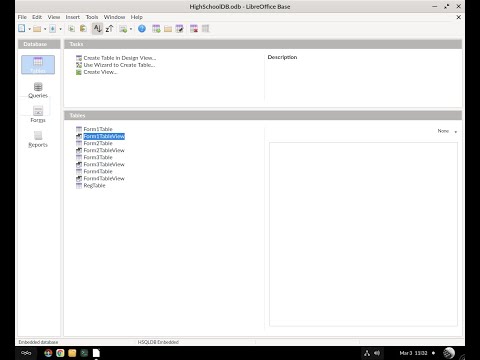Screen dimensions: 480x360
Task: Click the New document icon in toolbar
Action: click(22, 29)
